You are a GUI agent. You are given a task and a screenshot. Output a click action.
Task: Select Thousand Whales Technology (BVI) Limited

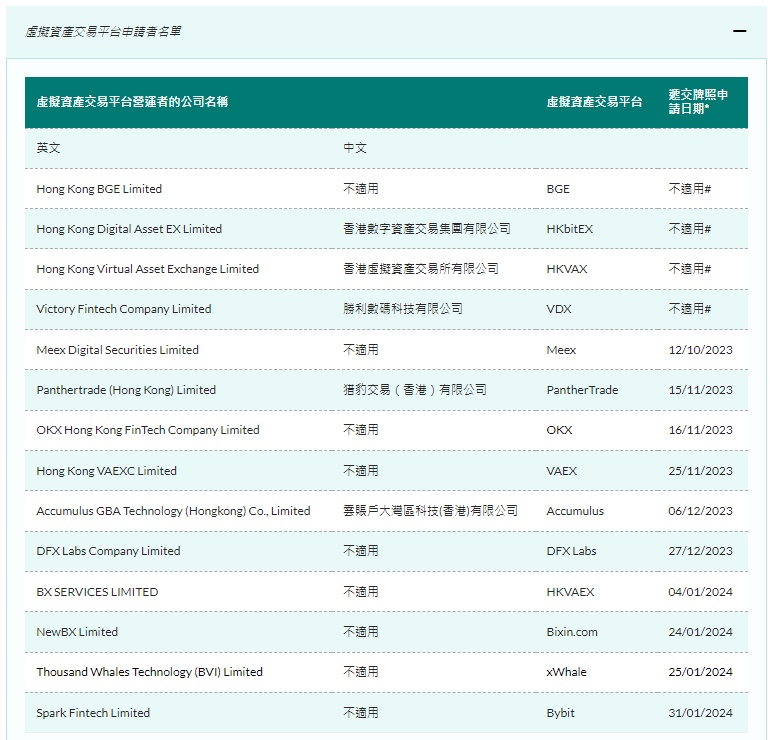pyautogui.click(x=149, y=672)
